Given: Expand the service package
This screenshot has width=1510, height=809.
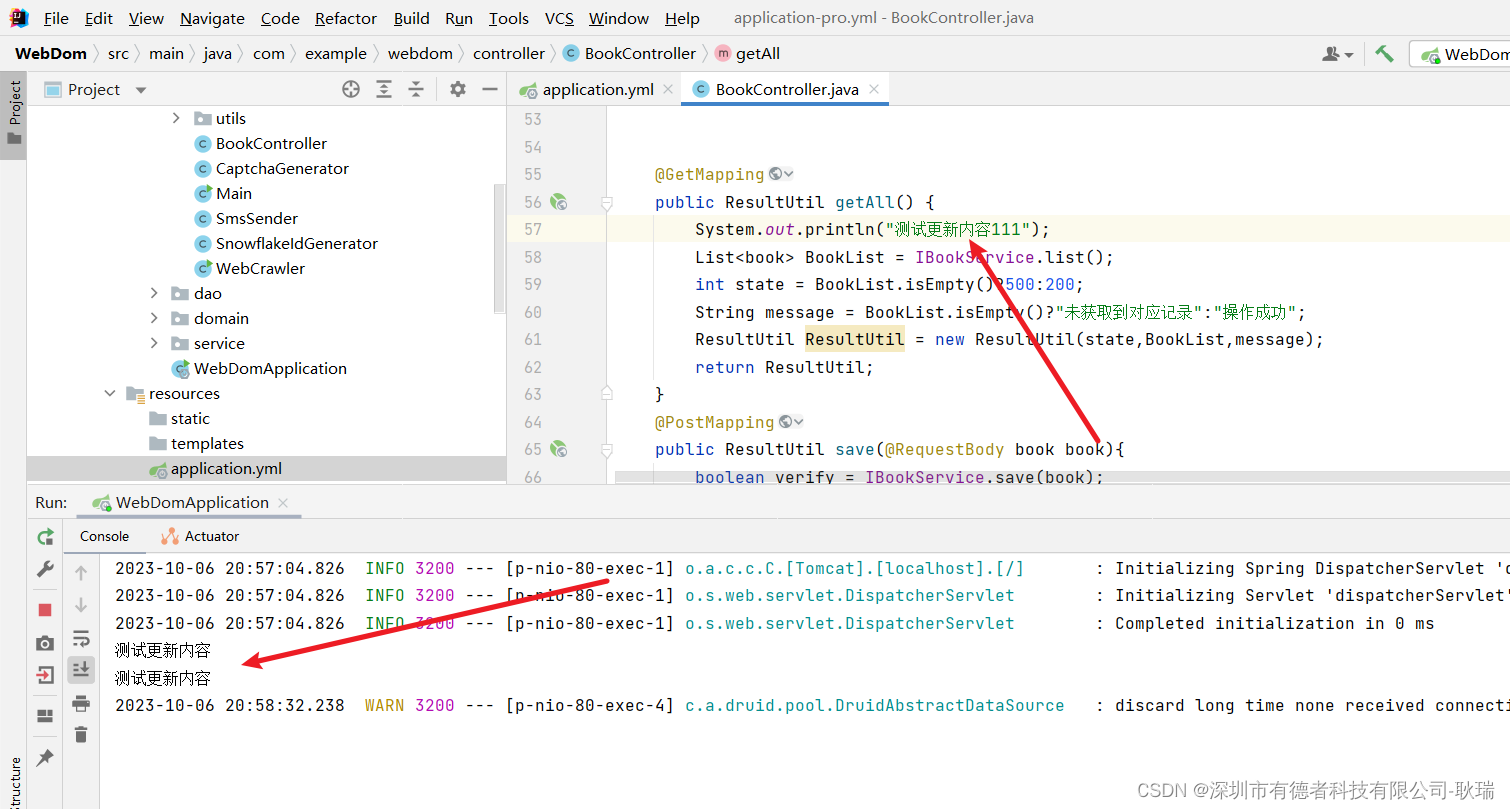Looking at the screenshot, I should tap(154, 343).
